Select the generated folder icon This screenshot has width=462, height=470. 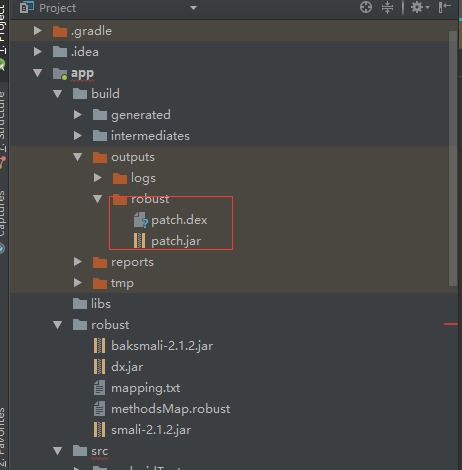(100, 115)
